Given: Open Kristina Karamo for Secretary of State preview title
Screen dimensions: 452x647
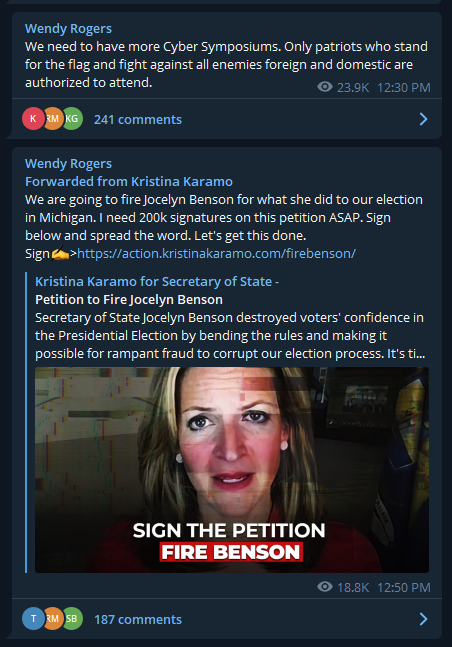Looking at the screenshot, I should (157, 281).
